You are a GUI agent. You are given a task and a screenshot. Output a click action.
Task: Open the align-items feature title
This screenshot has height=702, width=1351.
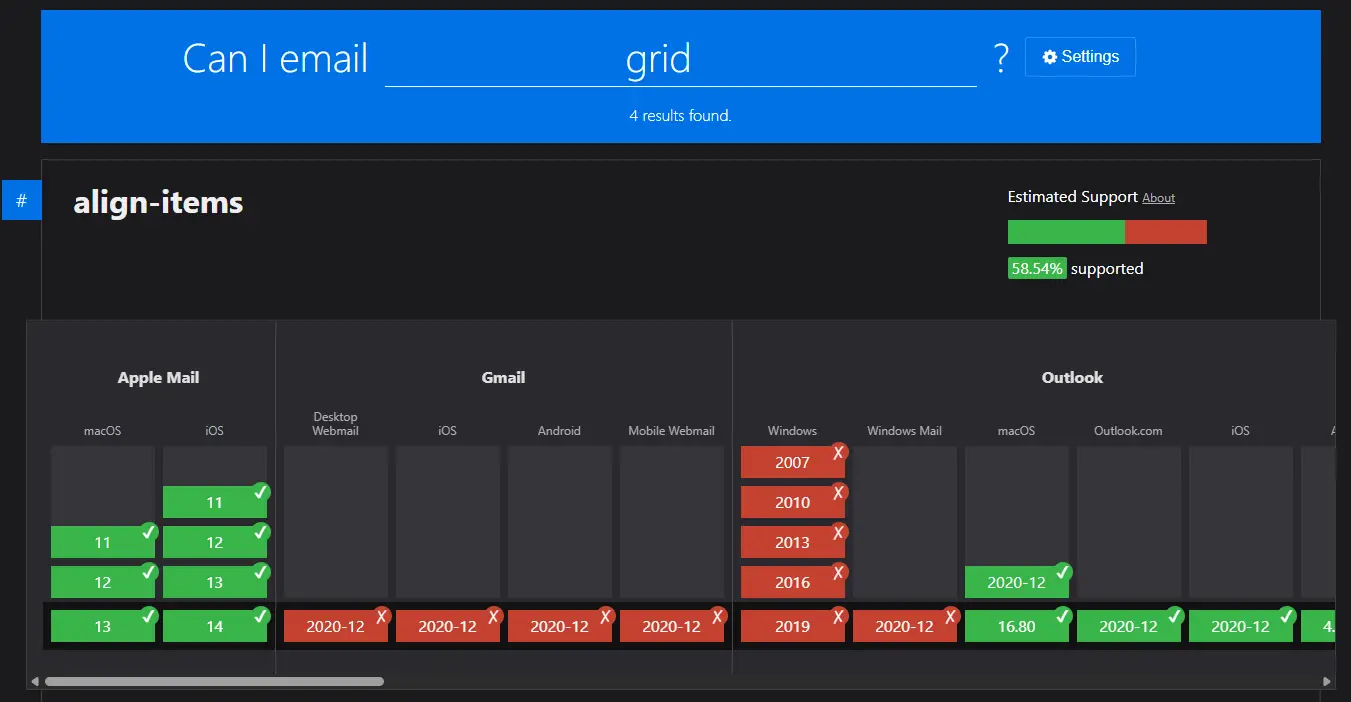(x=158, y=202)
